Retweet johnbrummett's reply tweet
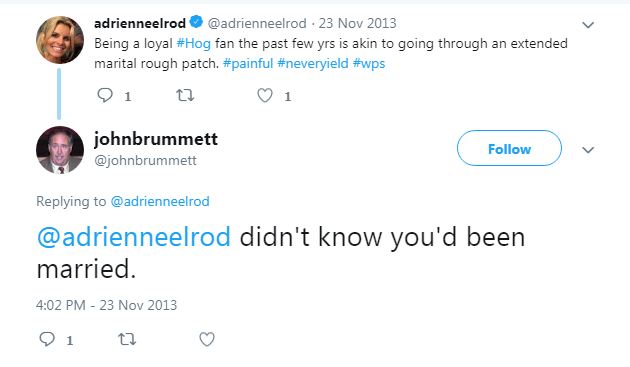 click(127, 340)
